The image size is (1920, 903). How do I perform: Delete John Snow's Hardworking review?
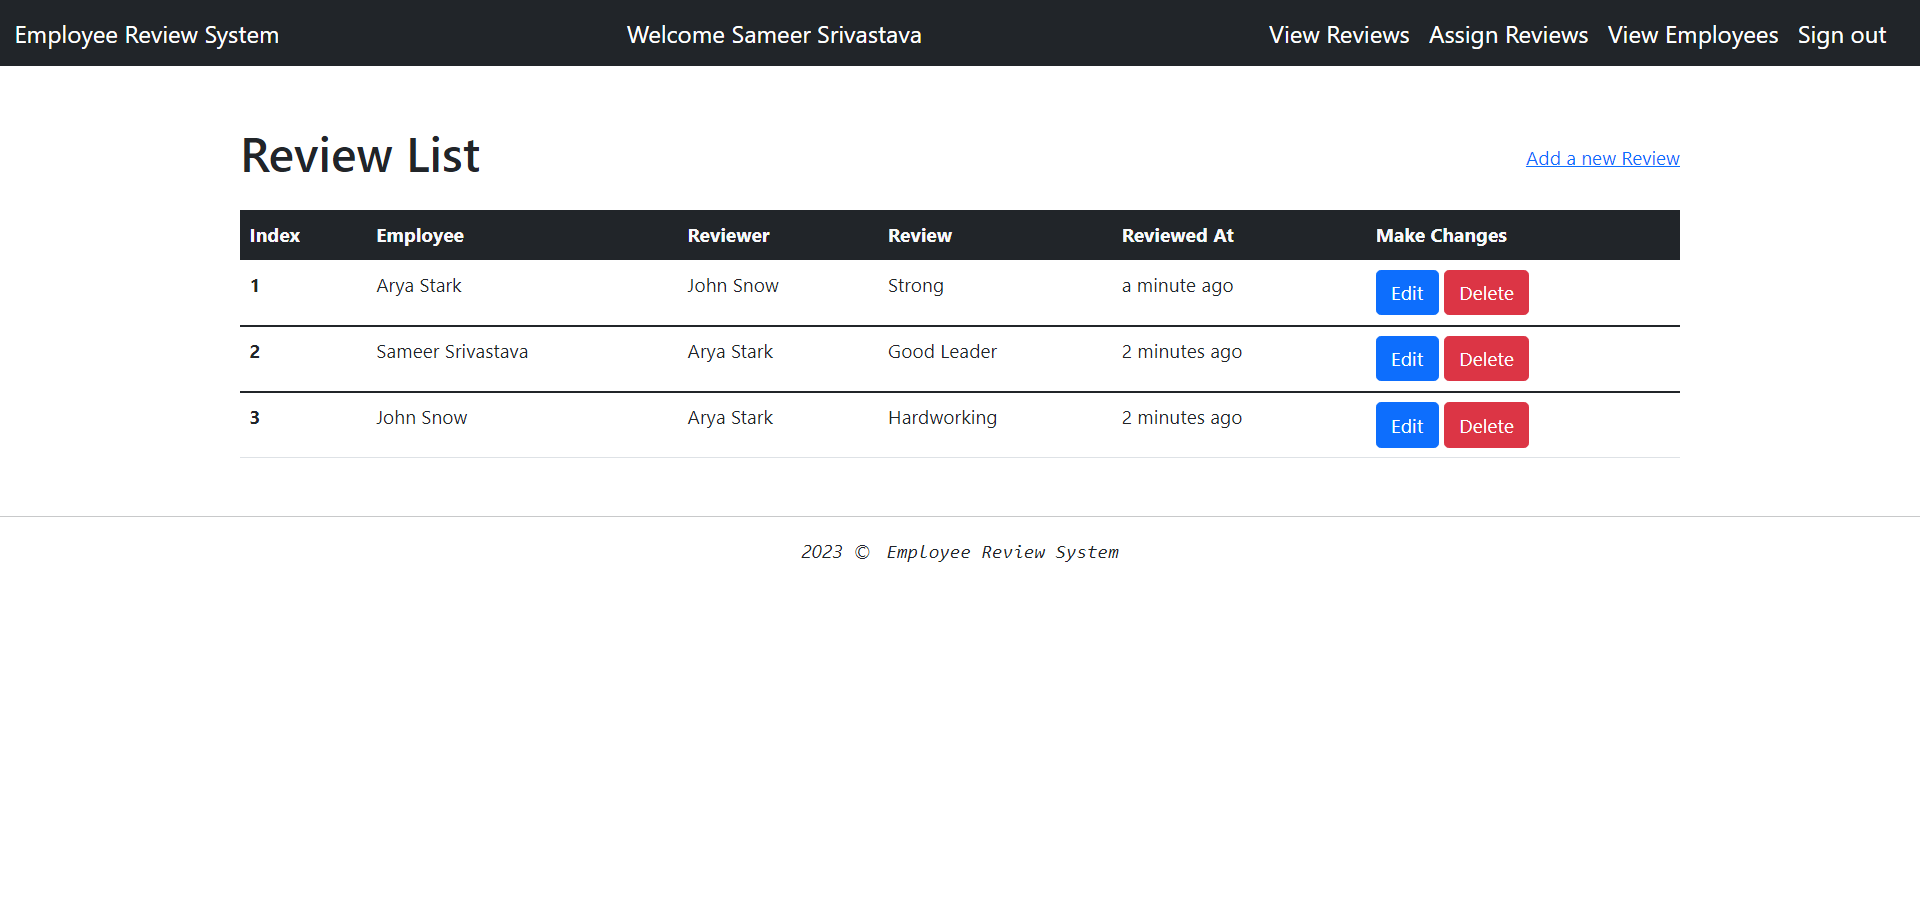pos(1485,424)
